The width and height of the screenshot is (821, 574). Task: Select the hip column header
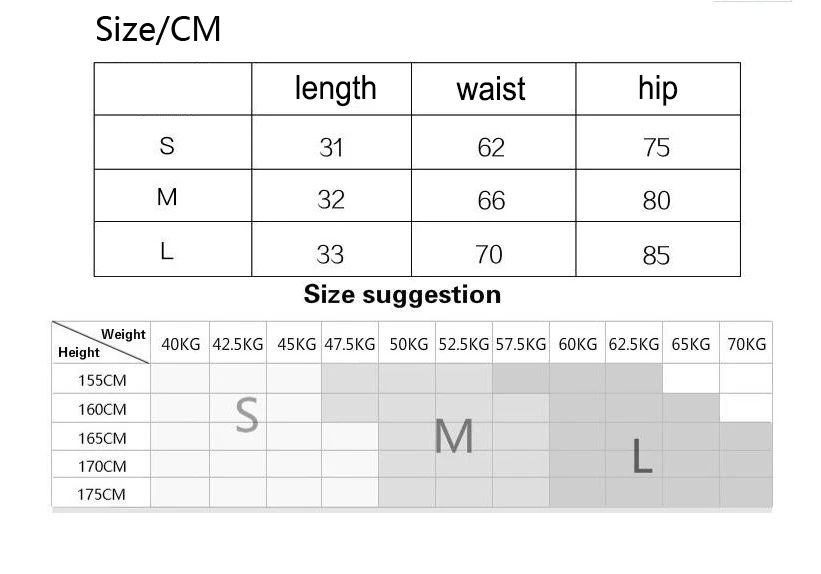pos(658,89)
